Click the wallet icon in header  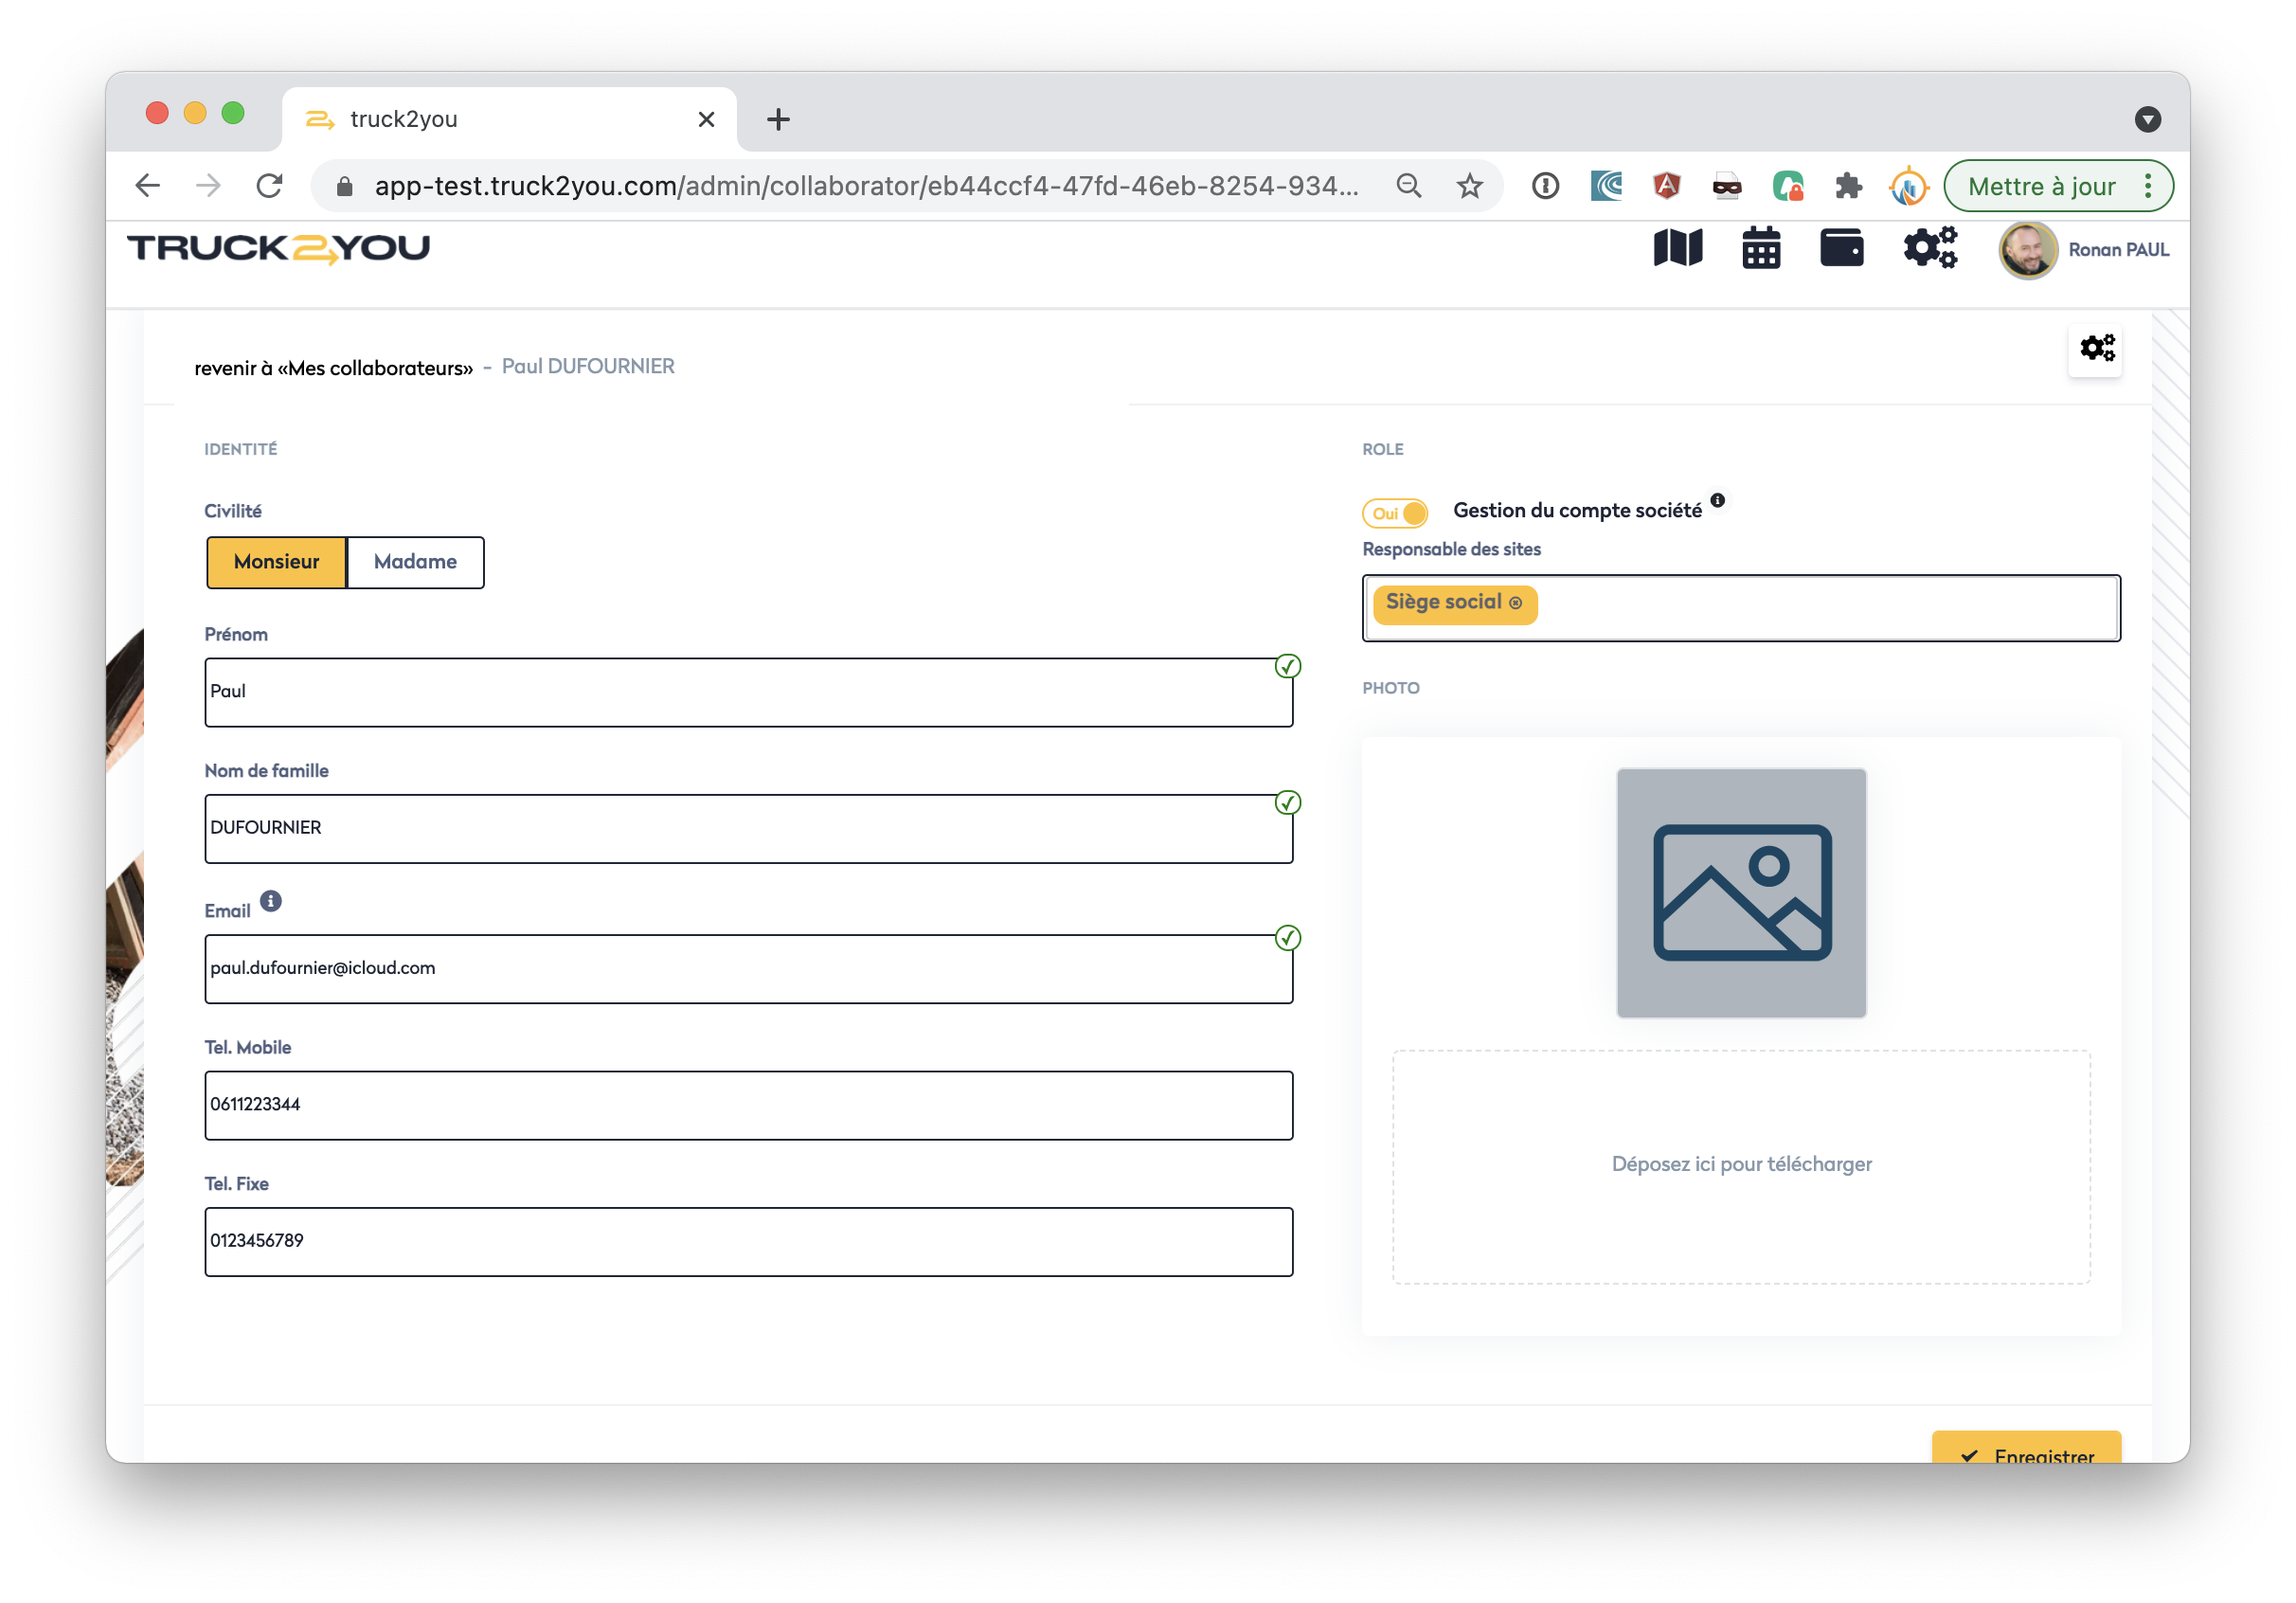[x=1841, y=248]
